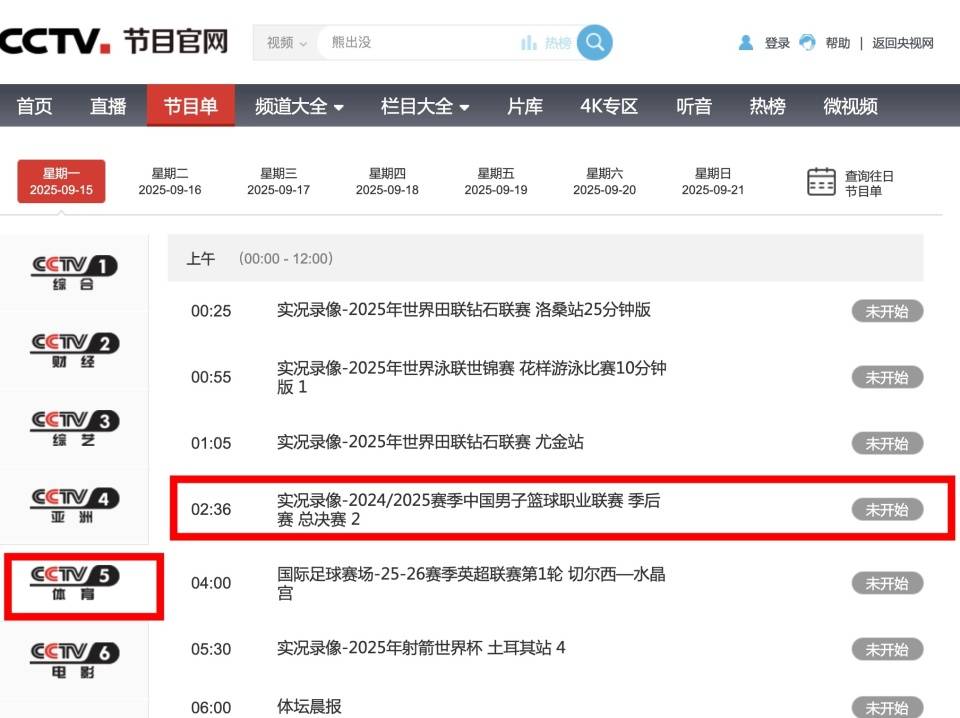Select 星期三 2025-09-17 date tab
Image resolution: width=960 pixels, height=718 pixels.
(279, 181)
